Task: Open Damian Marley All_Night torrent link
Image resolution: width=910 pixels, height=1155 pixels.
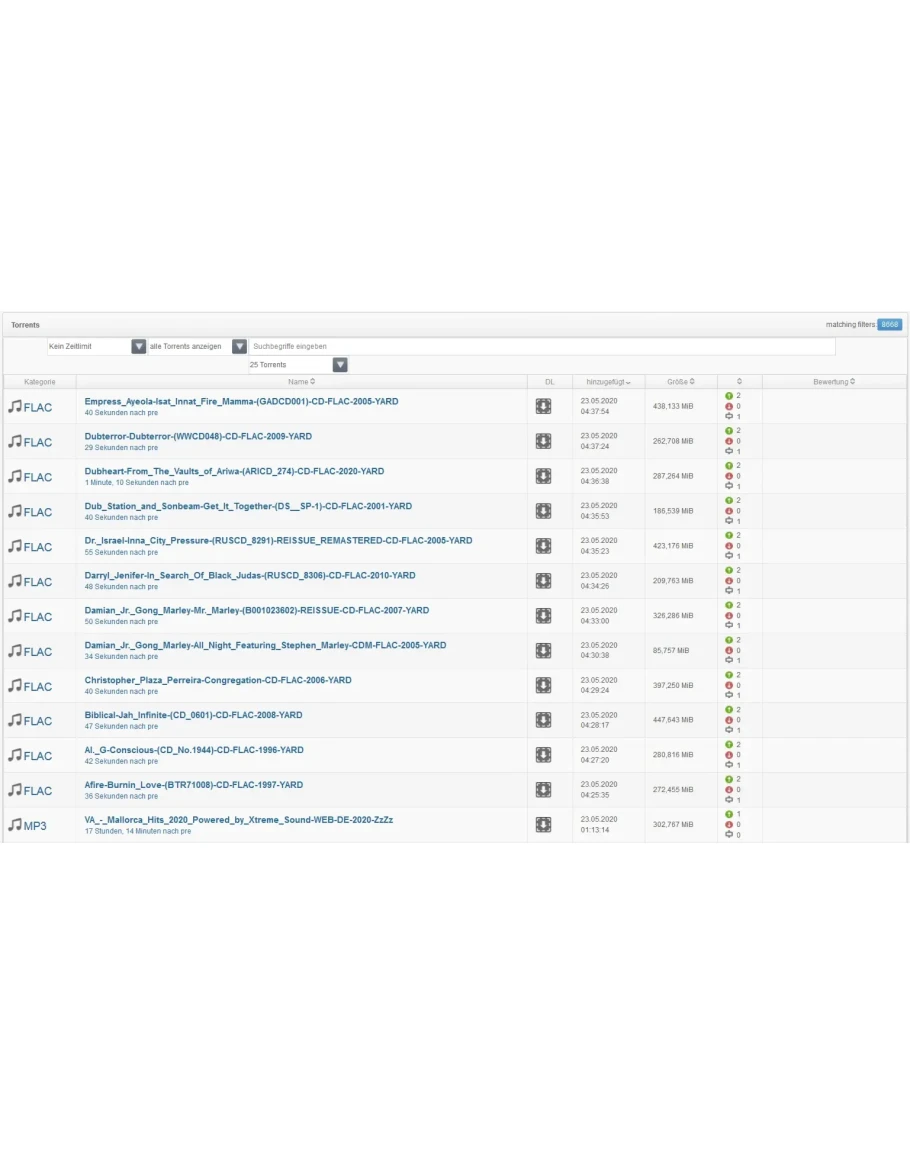Action: point(265,645)
